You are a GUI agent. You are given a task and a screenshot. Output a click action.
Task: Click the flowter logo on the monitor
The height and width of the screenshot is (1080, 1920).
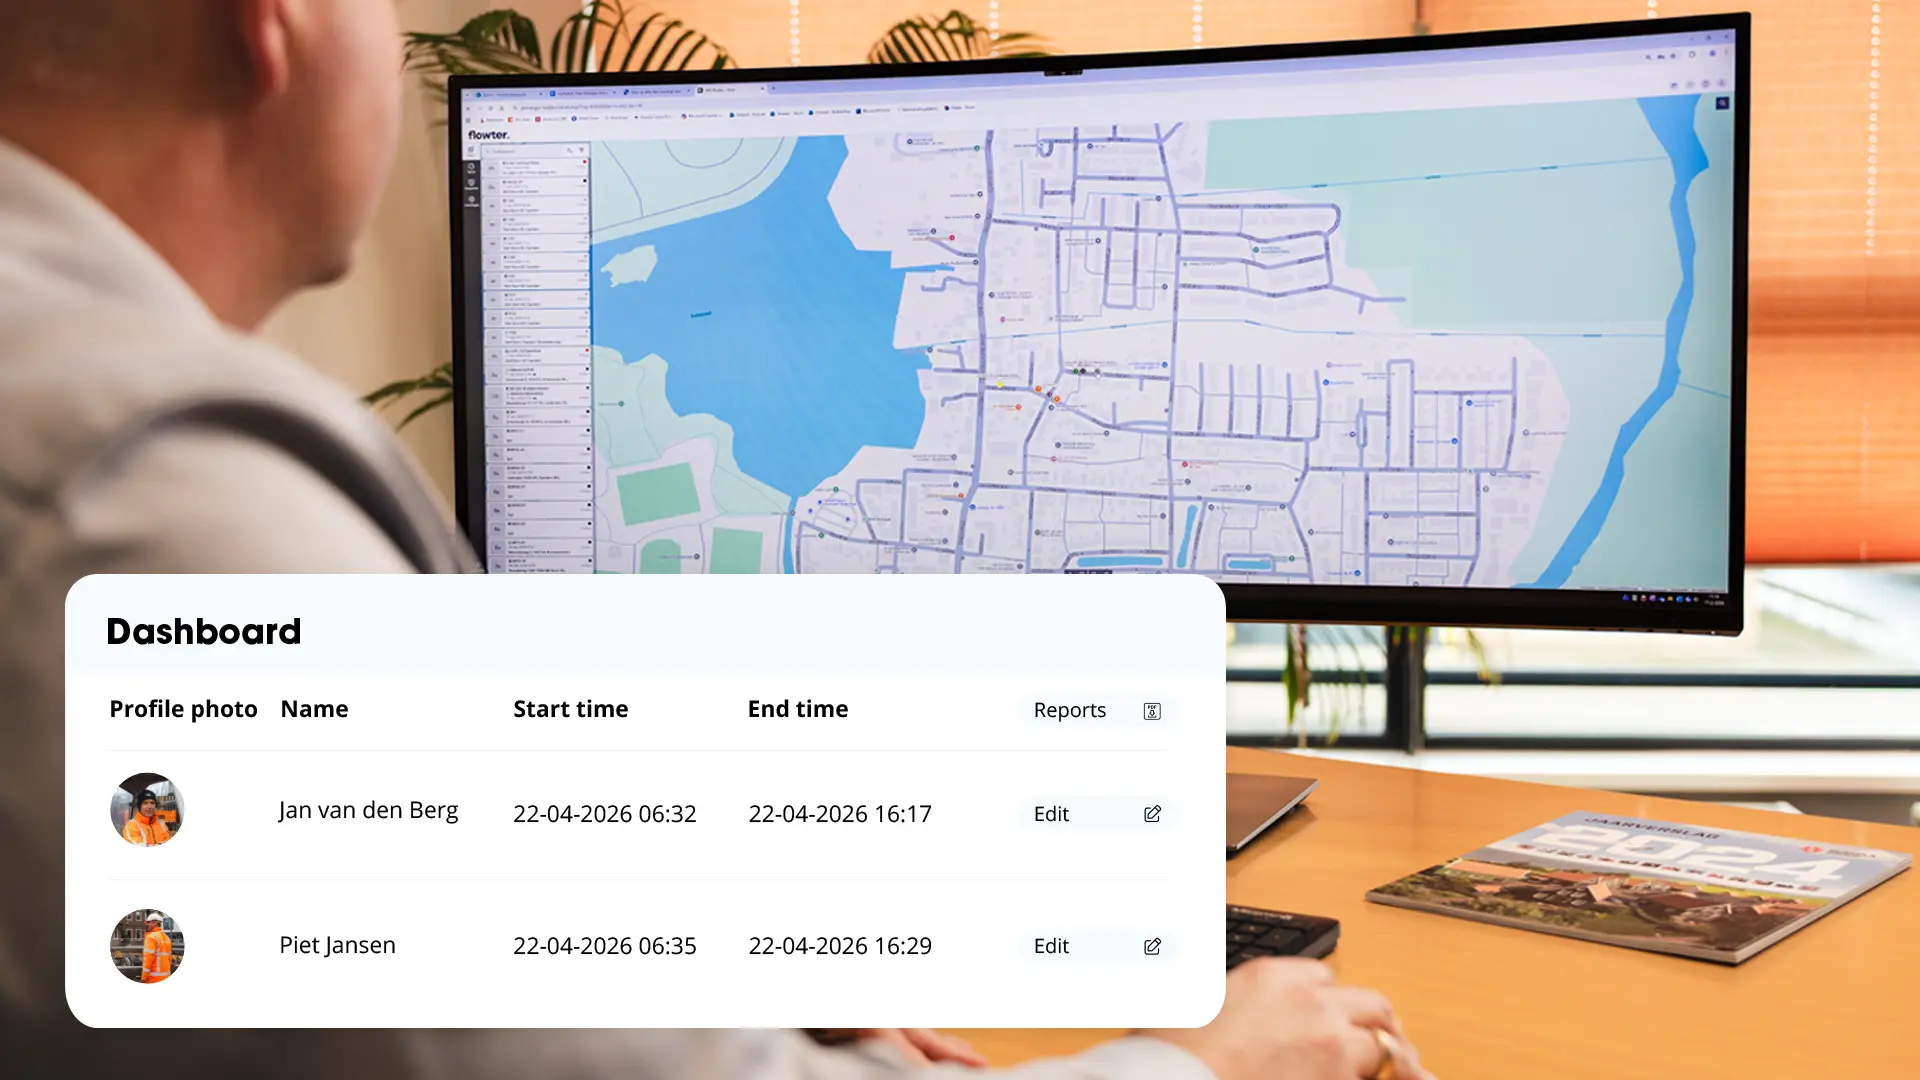point(489,135)
